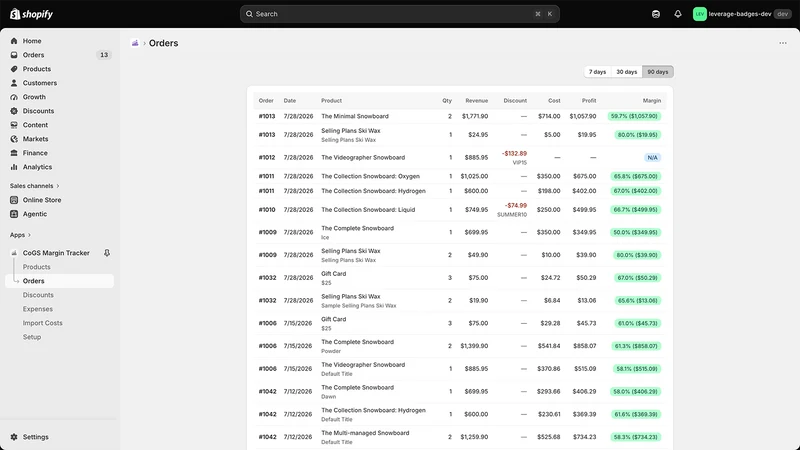The image size is (800, 450).
Task: Click the Revenue column header
Action: [x=477, y=101]
